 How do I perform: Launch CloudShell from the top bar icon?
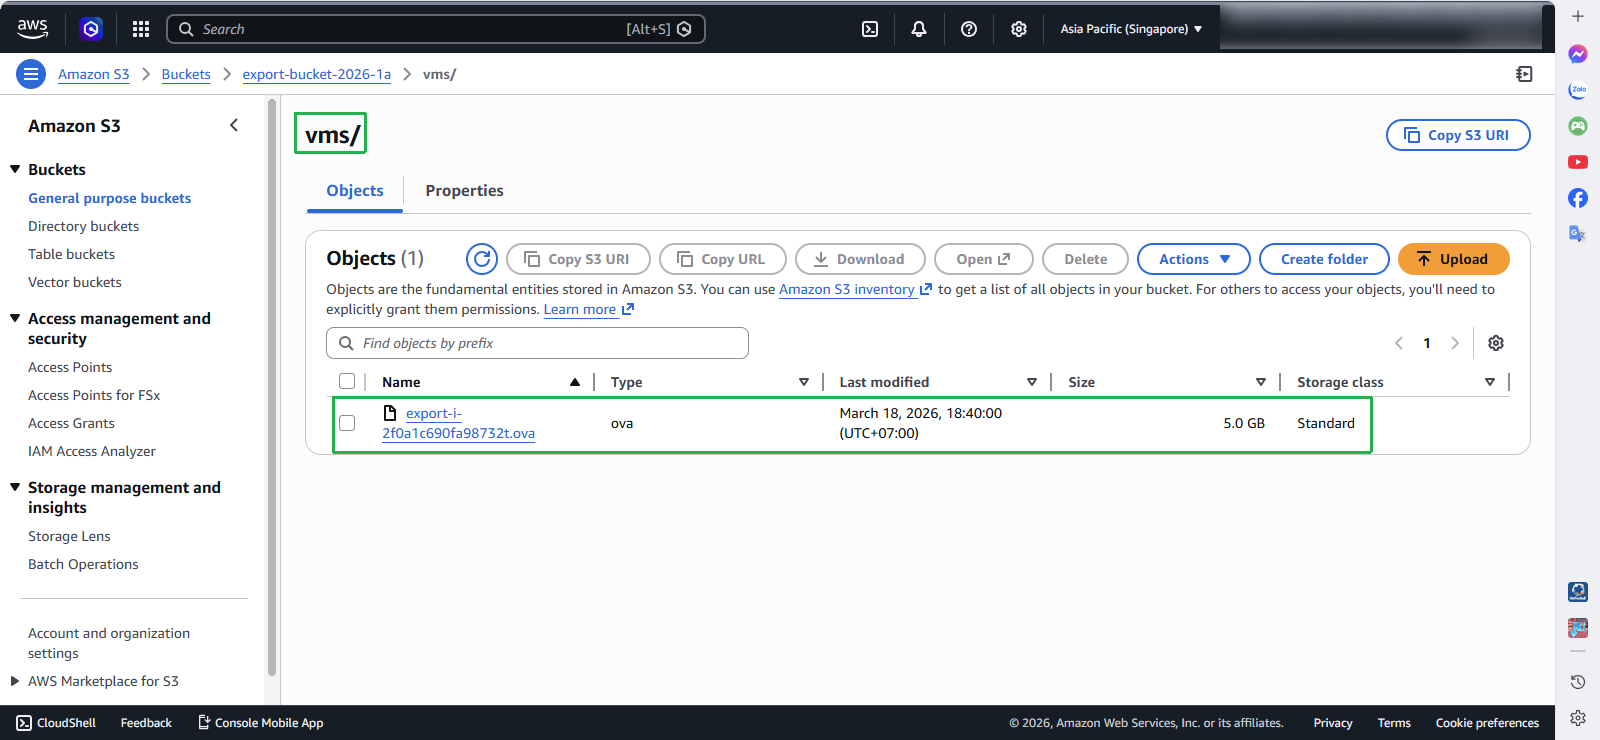pyautogui.click(x=870, y=29)
